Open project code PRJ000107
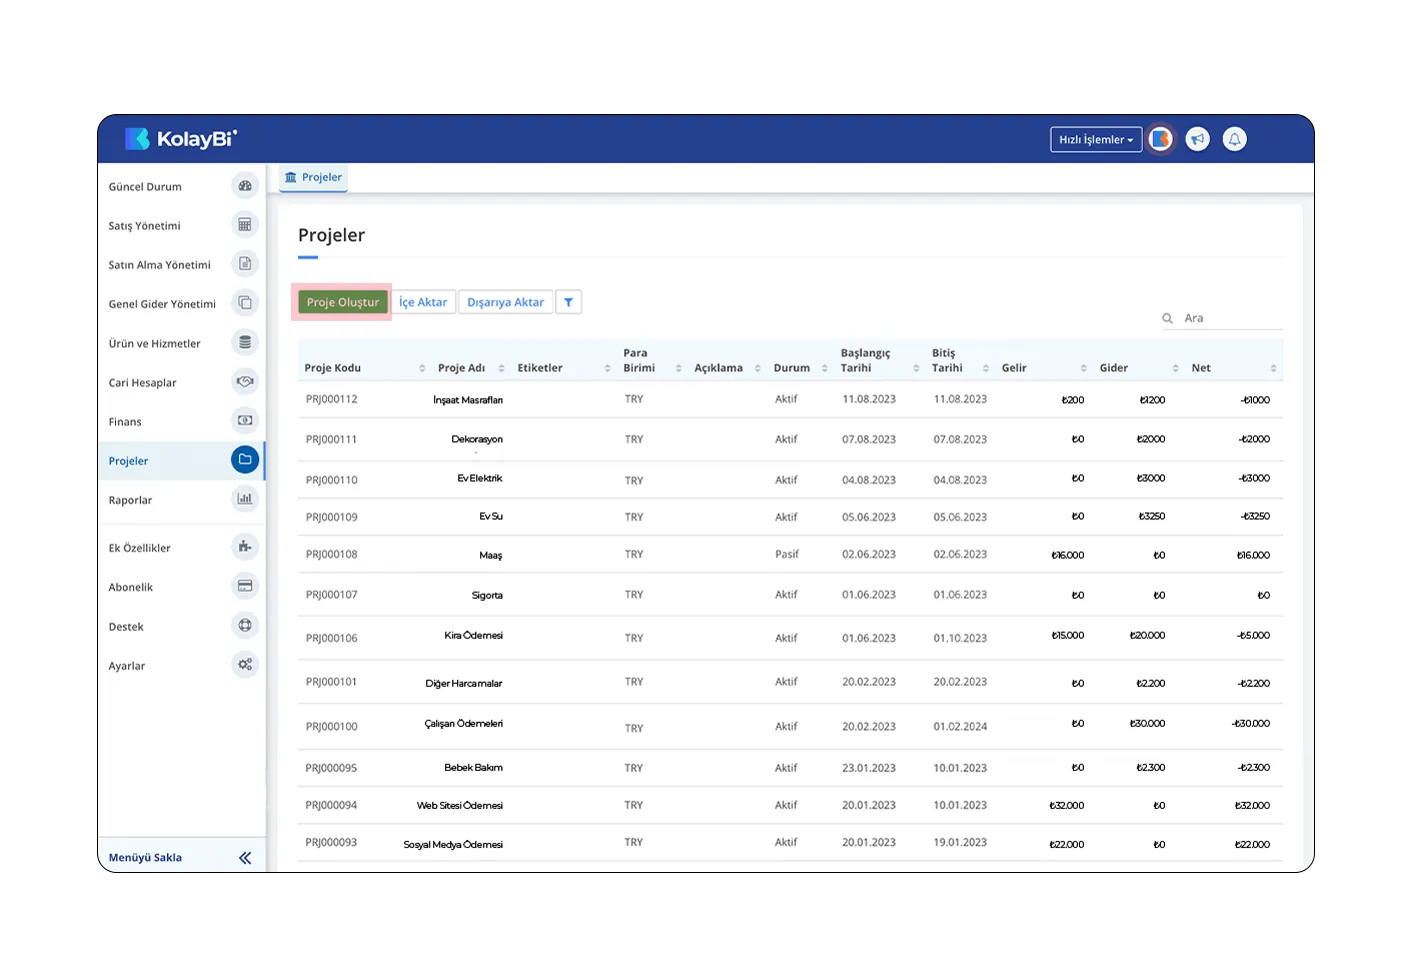This screenshot has width=1412, height=960. pyautogui.click(x=331, y=594)
